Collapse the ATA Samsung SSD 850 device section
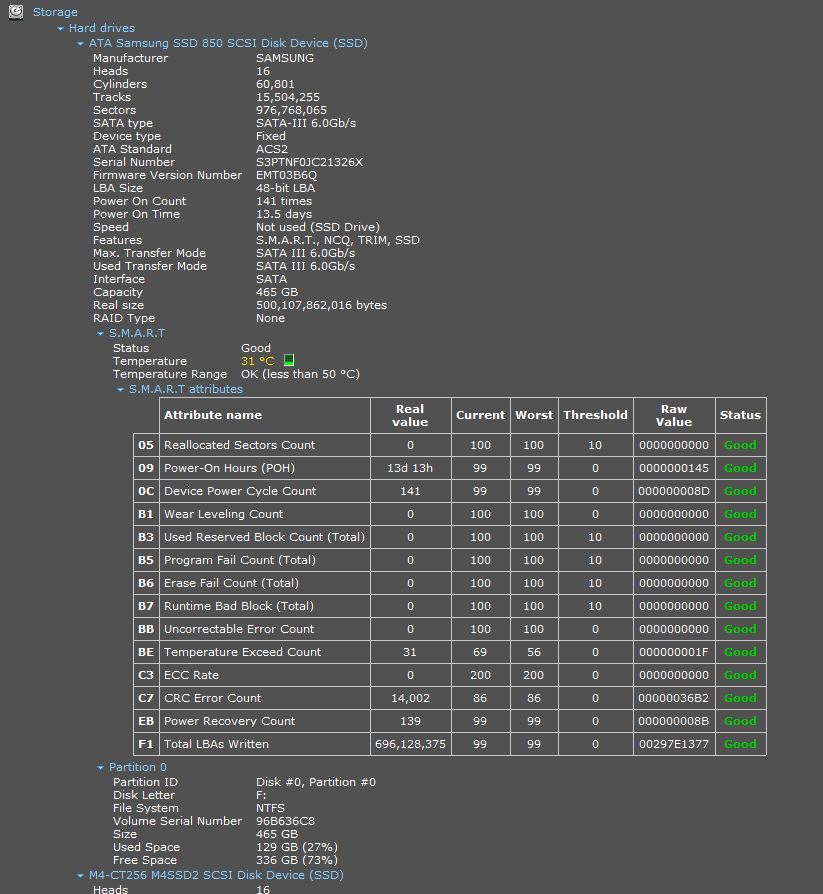 coord(80,43)
